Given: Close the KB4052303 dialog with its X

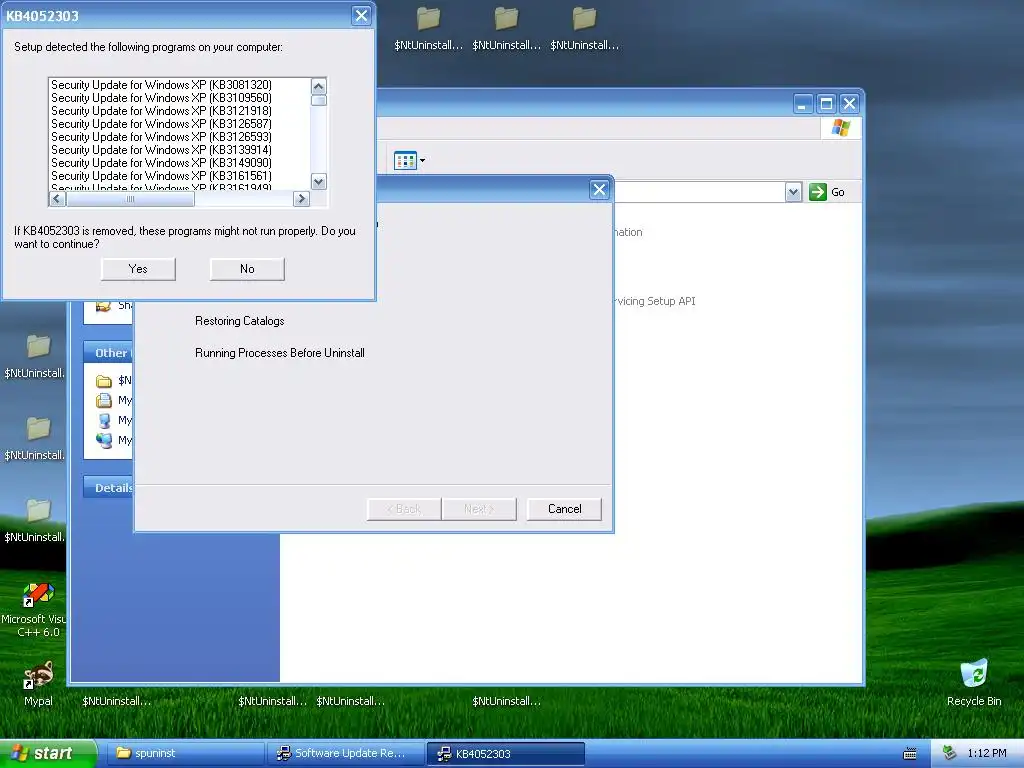Looking at the screenshot, I should pos(361,16).
